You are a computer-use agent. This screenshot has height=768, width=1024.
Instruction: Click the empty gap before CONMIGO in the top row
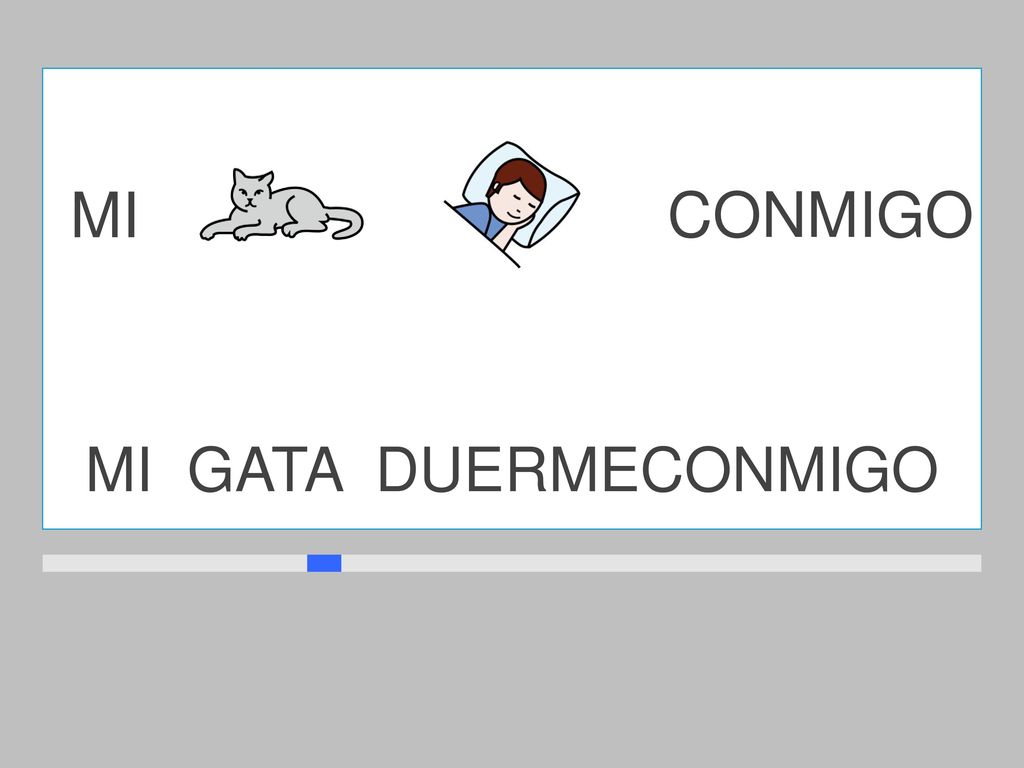tap(624, 215)
